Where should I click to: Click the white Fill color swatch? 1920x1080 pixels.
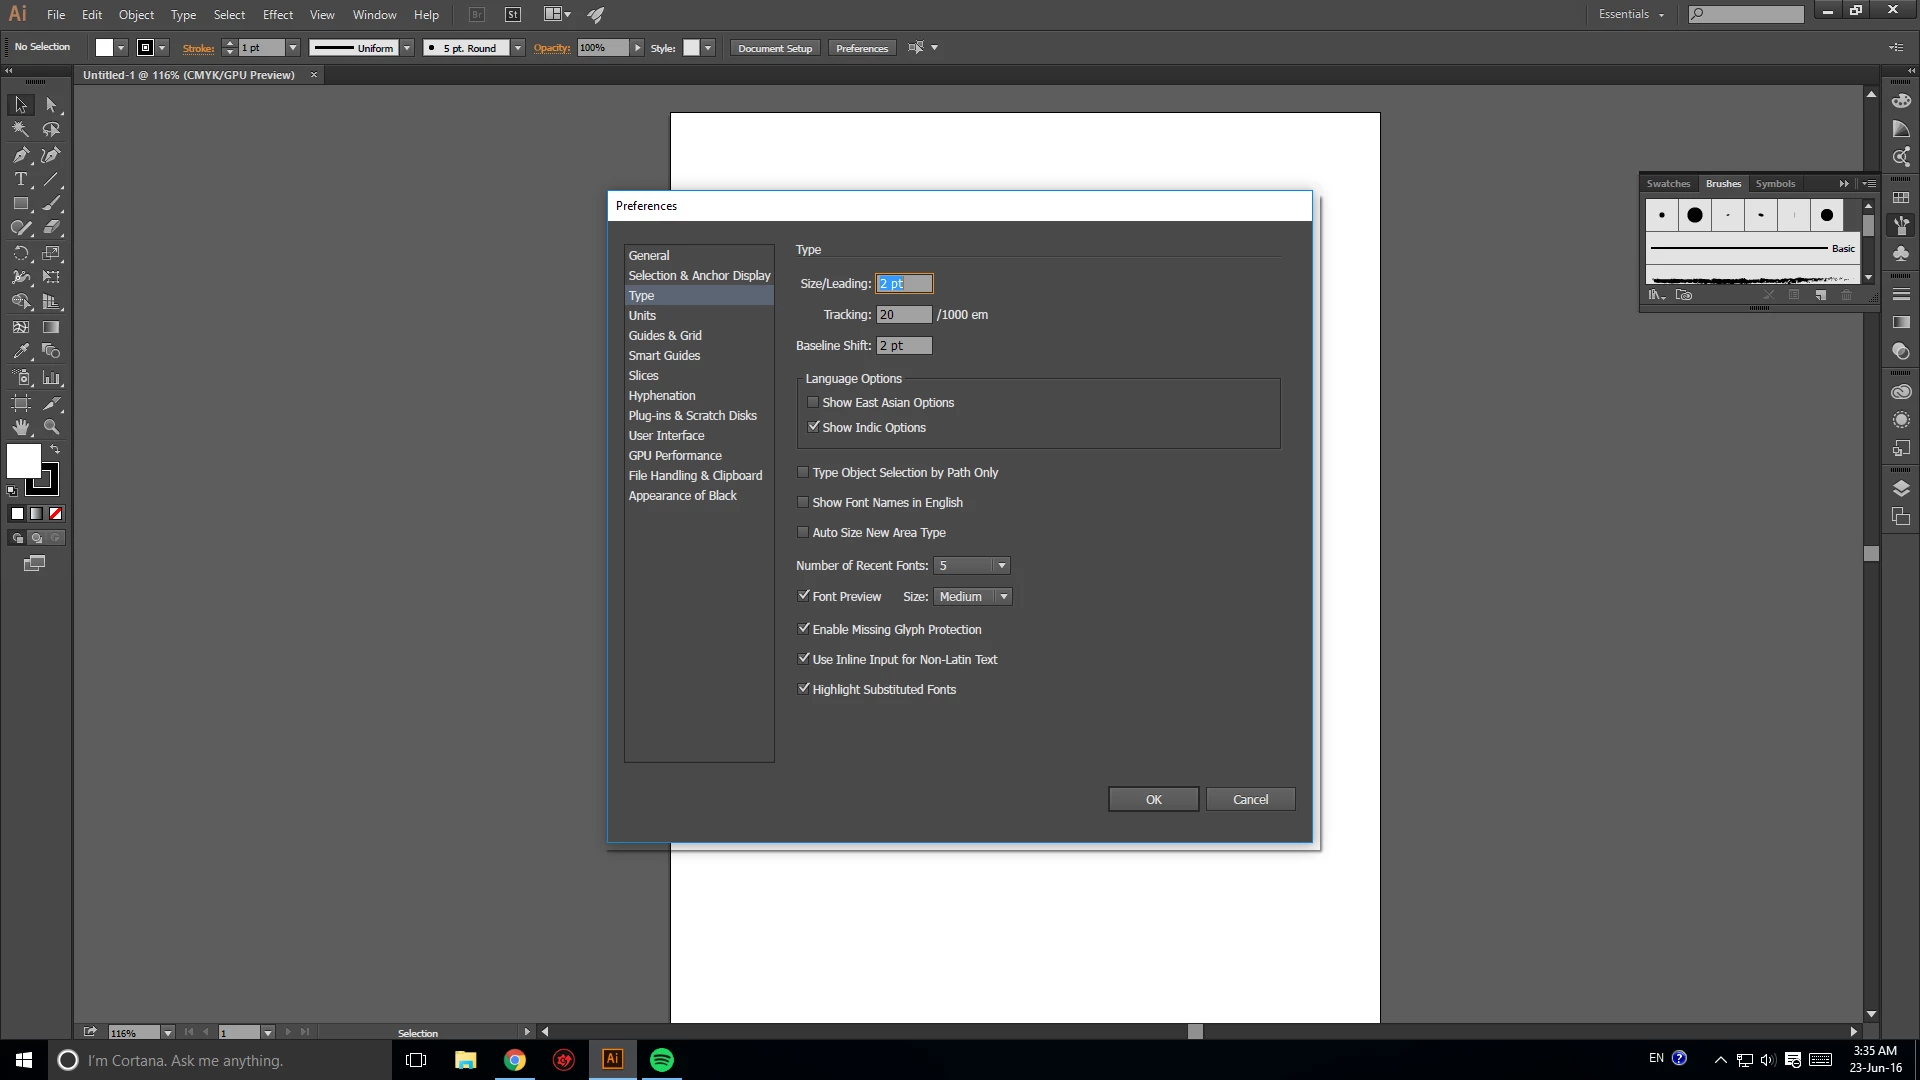pyautogui.click(x=23, y=461)
